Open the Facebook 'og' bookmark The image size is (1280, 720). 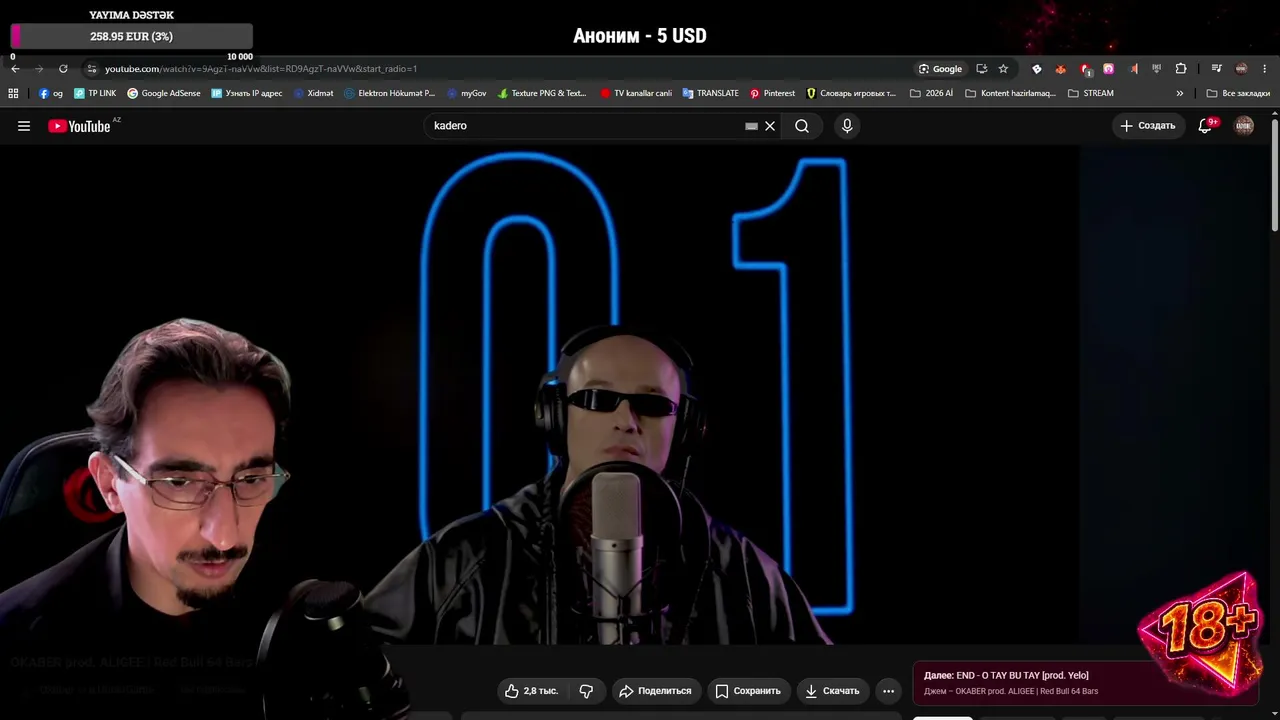point(50,93)
